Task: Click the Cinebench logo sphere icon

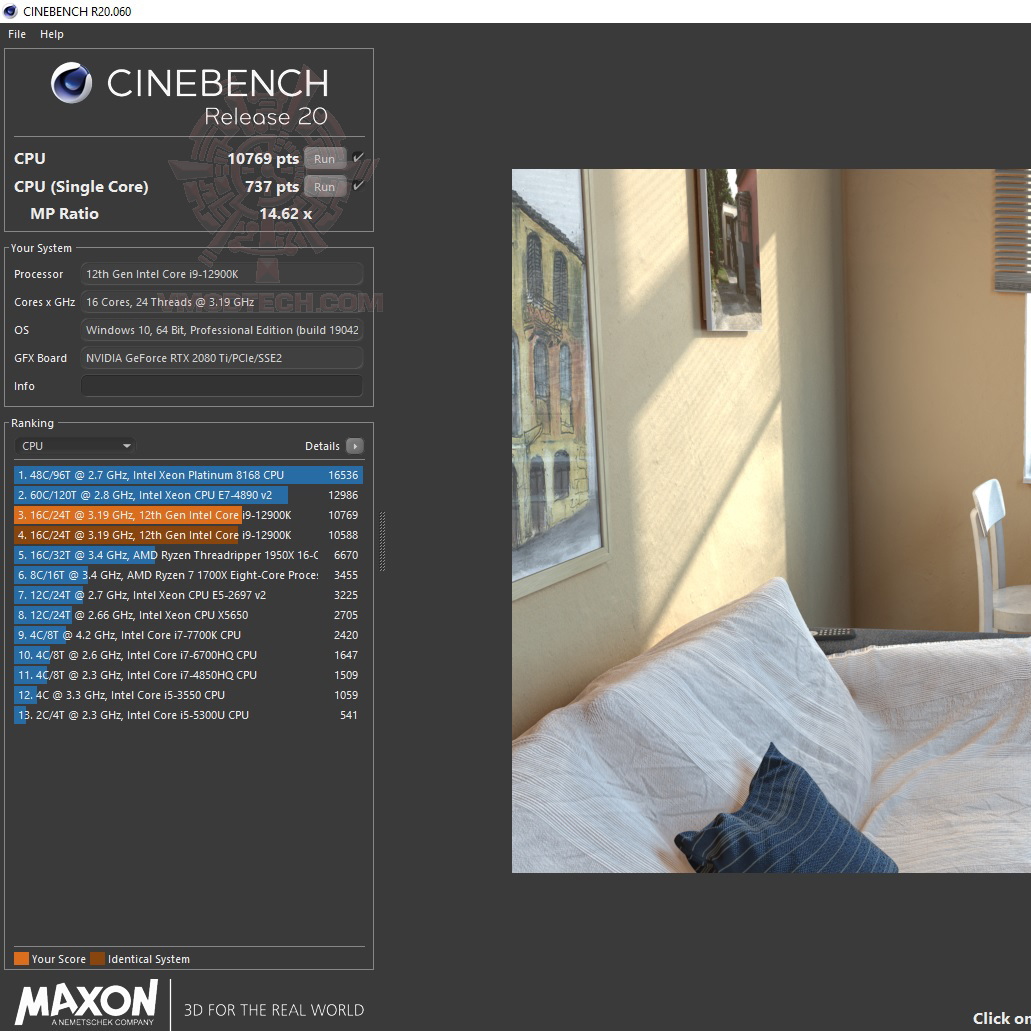Action: (72, 83)
